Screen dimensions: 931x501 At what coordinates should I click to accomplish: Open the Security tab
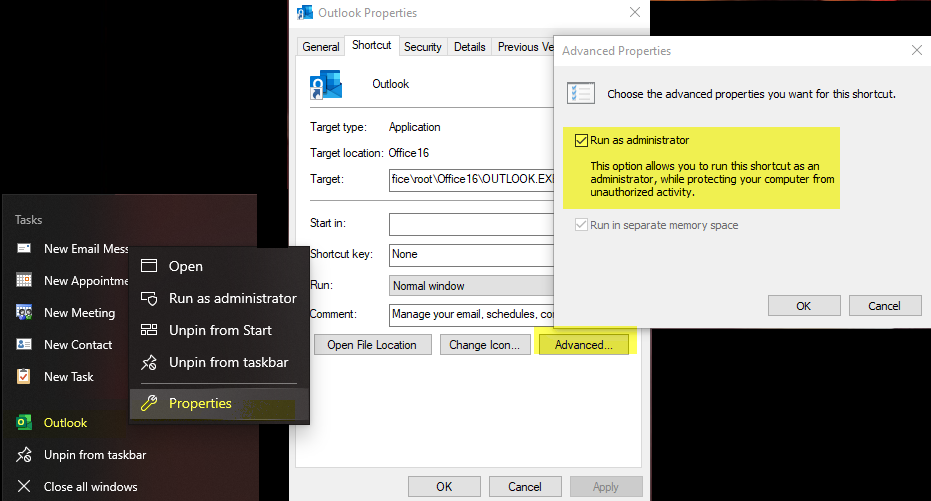[423, 47]
